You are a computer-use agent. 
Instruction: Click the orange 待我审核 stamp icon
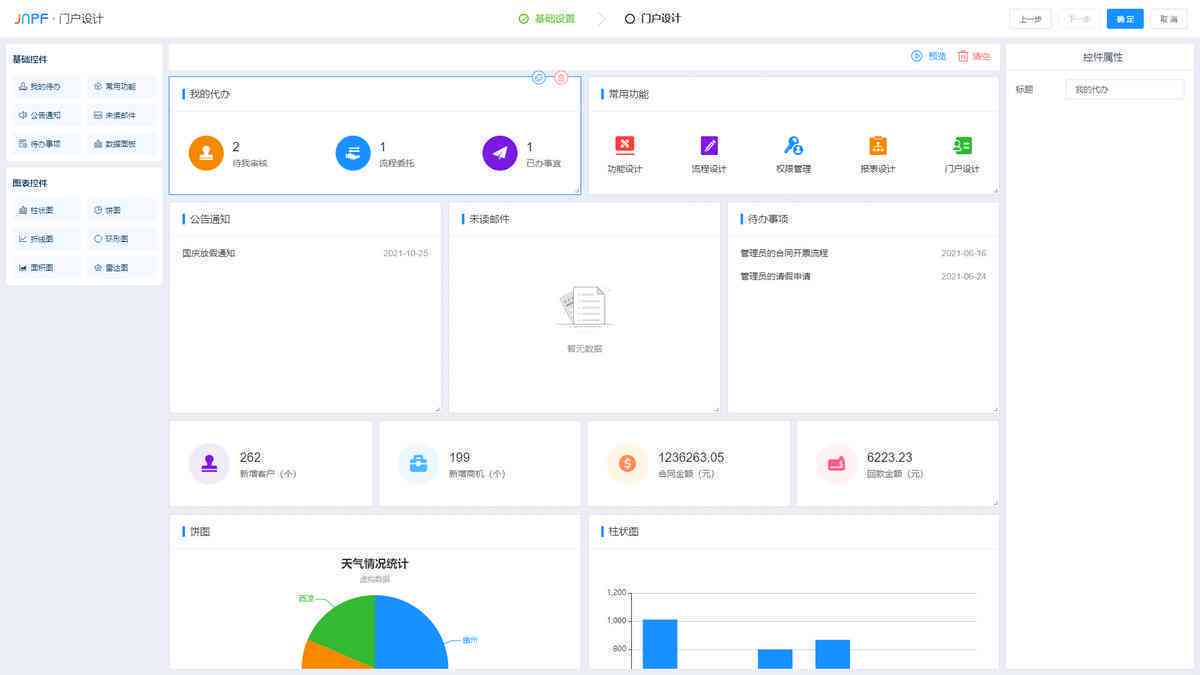pos(206,153)
